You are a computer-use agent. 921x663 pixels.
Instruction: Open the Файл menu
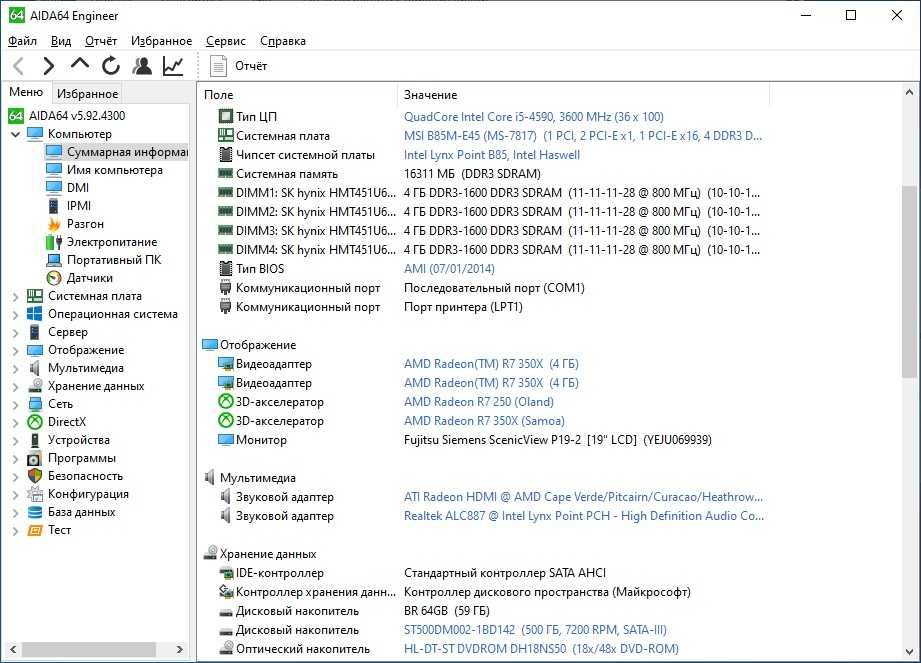22,41
